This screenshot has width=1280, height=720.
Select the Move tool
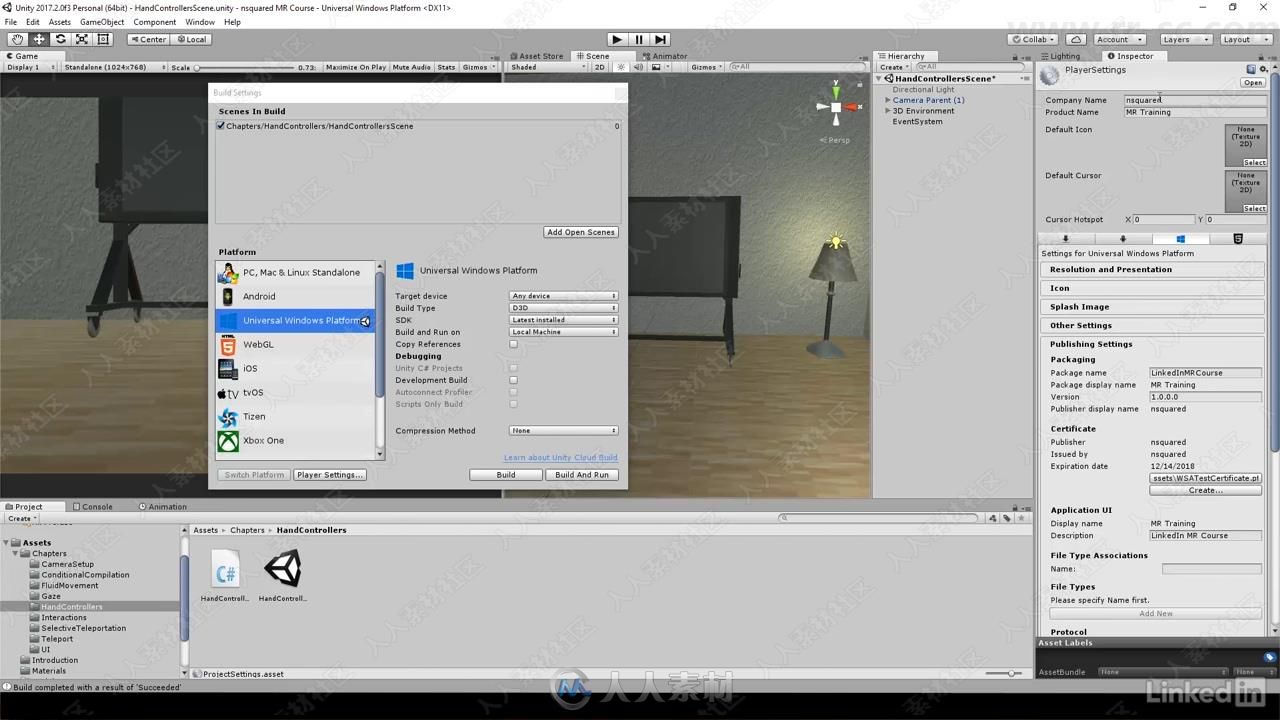click(x=39, y=39)
